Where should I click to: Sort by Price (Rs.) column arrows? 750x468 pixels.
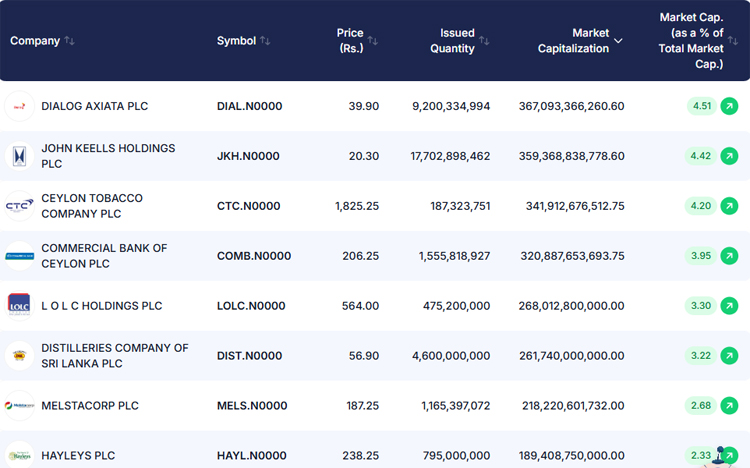(x=373, y=41)
